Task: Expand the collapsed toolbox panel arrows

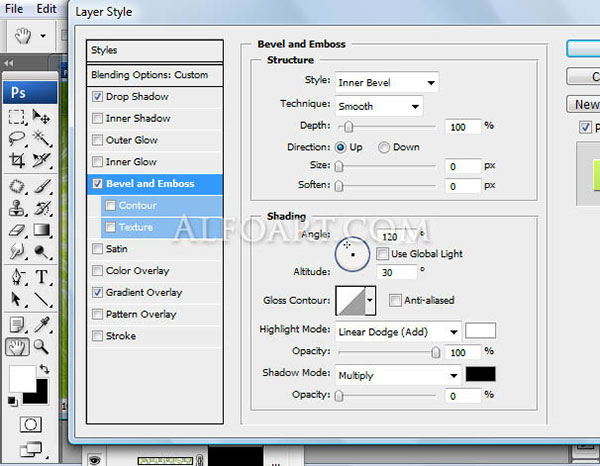Action: pyautogui.click(x=9, y=63)
